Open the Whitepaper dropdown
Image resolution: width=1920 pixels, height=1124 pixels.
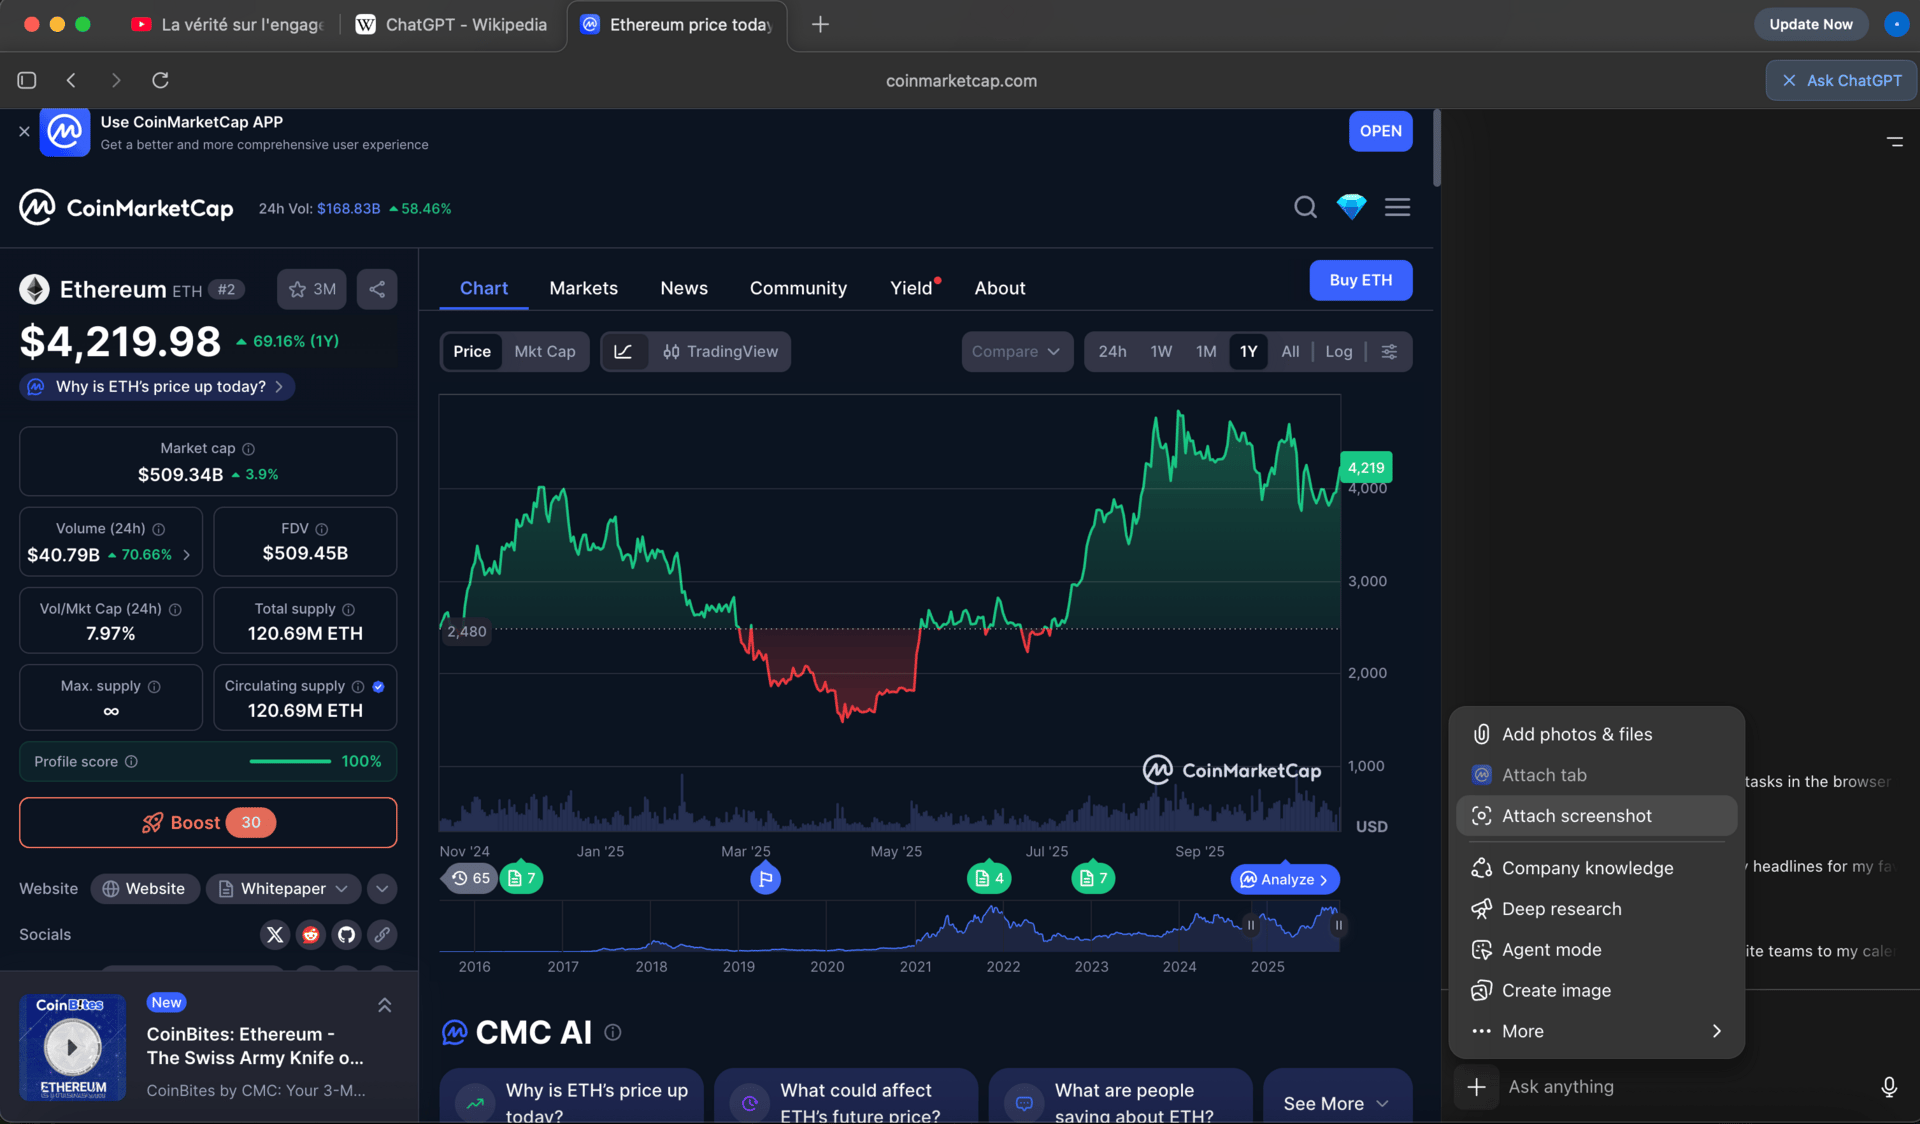click(x=284, y=888)
